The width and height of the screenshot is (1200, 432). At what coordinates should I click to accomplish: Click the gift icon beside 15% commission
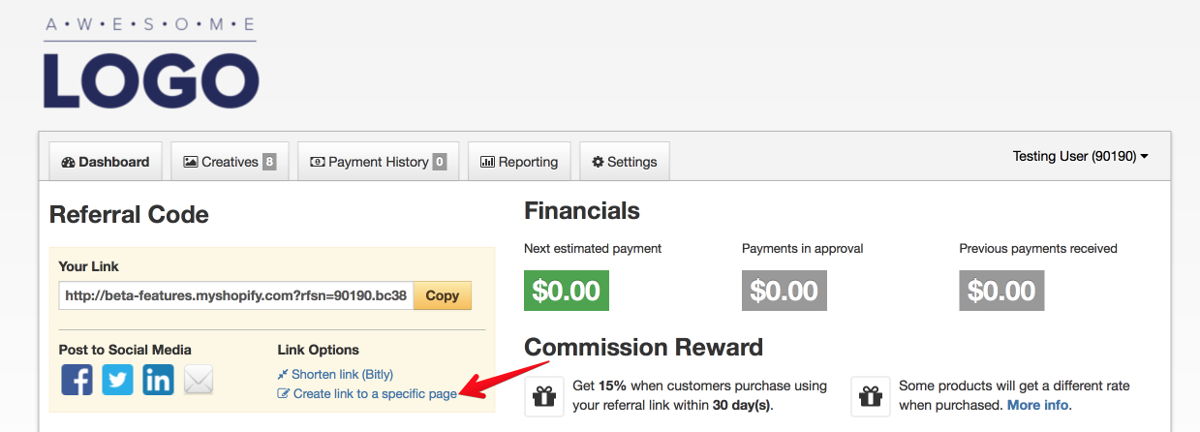click(543, 397)
